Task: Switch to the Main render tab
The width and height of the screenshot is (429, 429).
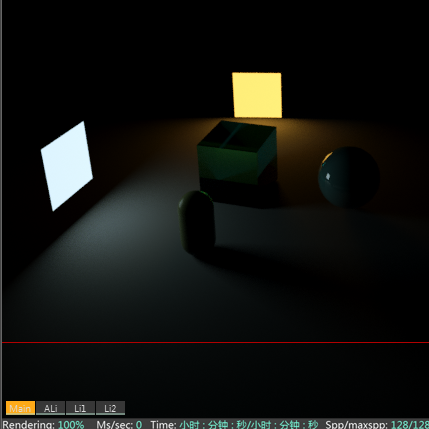Action: (20, 408)
